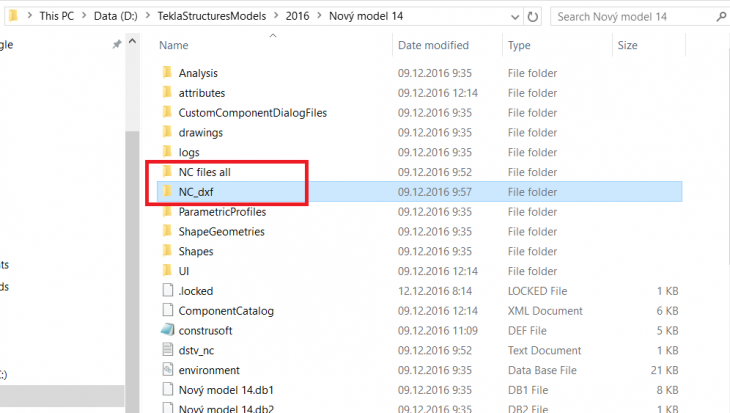730x413 pixels.
Task: Select the logs folder name
Action: pos(189,153)
